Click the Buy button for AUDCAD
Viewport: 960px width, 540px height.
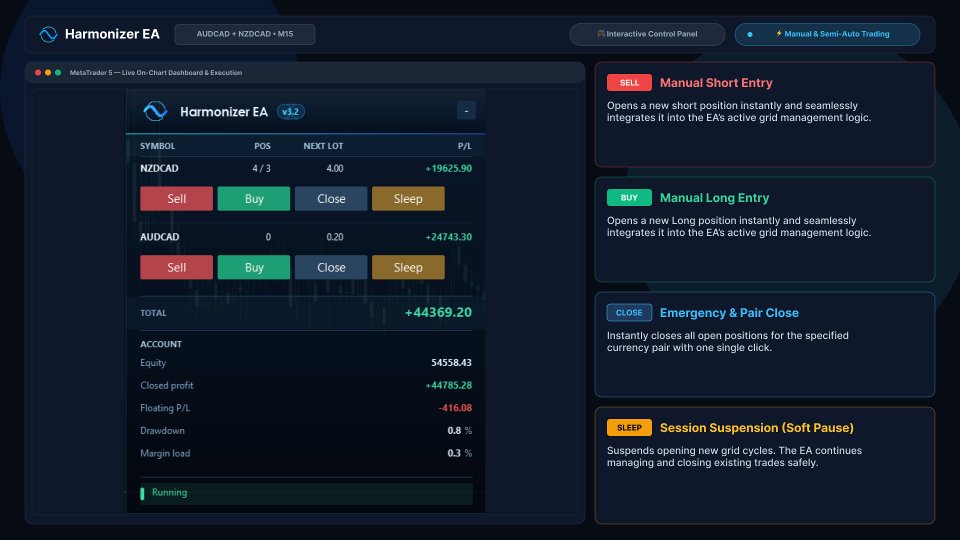253,268
